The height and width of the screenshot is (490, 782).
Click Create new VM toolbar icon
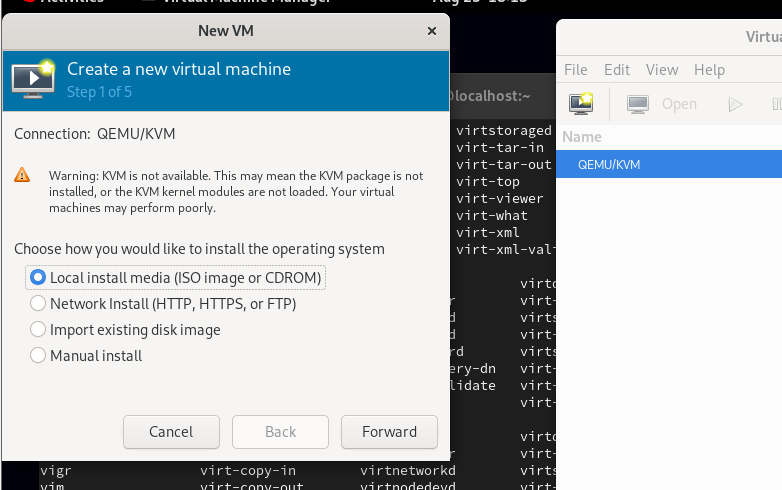[581, 104]
